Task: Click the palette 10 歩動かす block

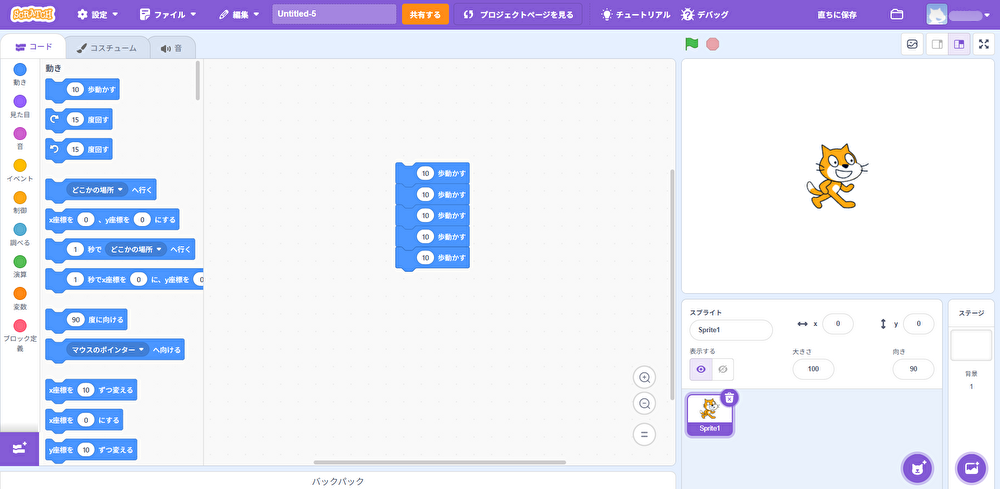Action: (82, 91)
